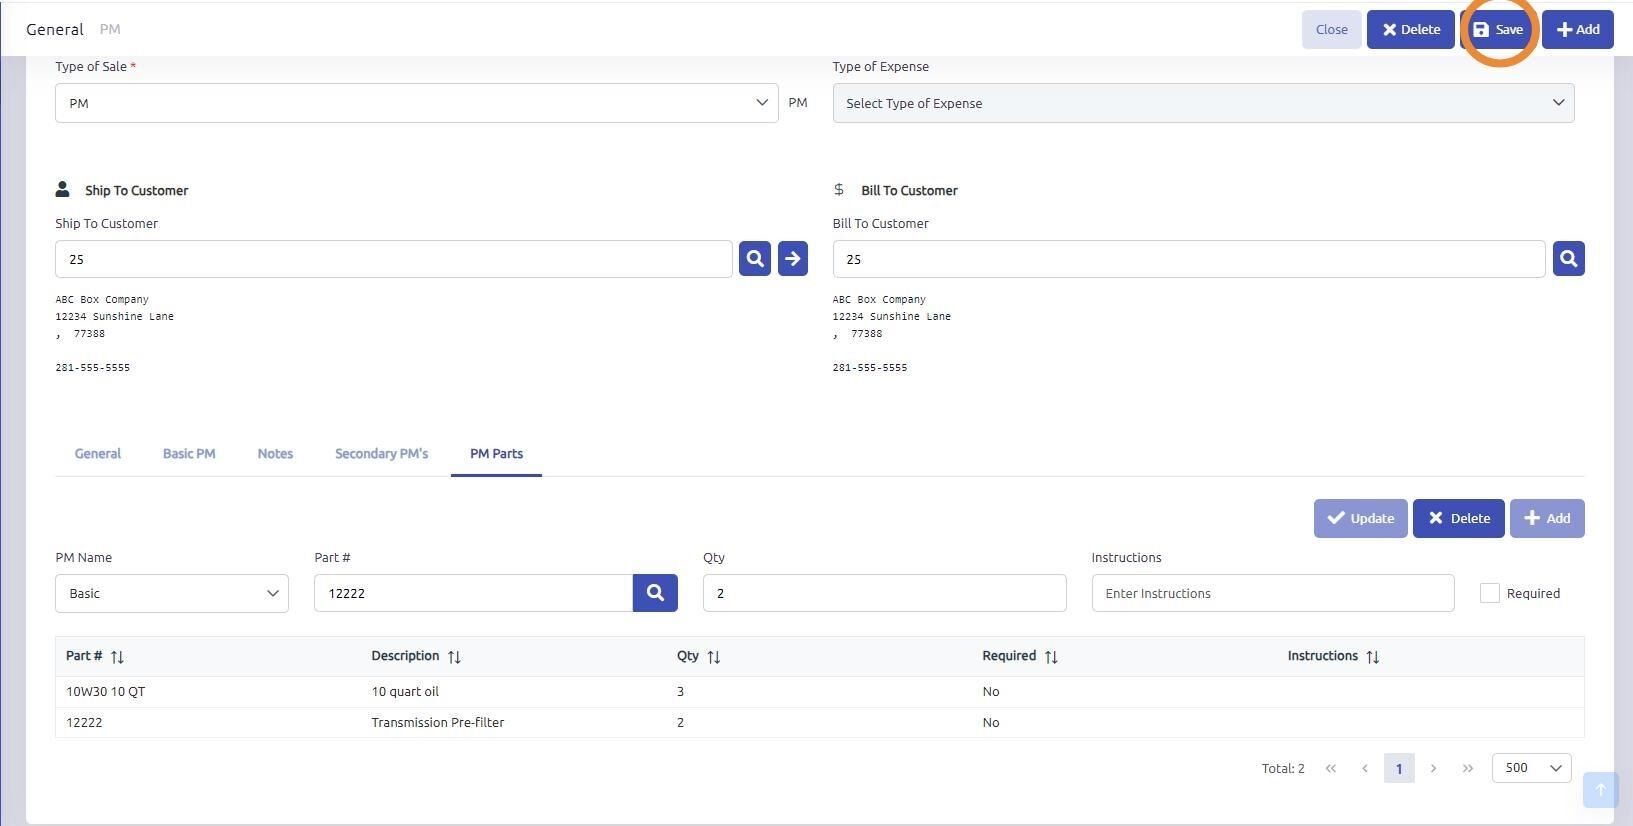
Task: Open the PM Name dropdown
Action: click(x=172, y=593)
